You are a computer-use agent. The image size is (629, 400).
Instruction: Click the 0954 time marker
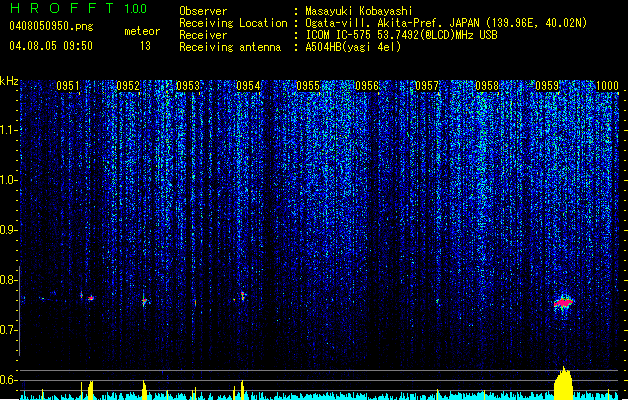(x=248, y=86)
